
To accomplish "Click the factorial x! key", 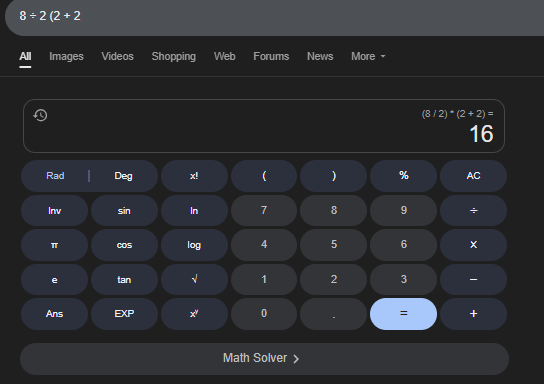I will click(x=194, y=176).
